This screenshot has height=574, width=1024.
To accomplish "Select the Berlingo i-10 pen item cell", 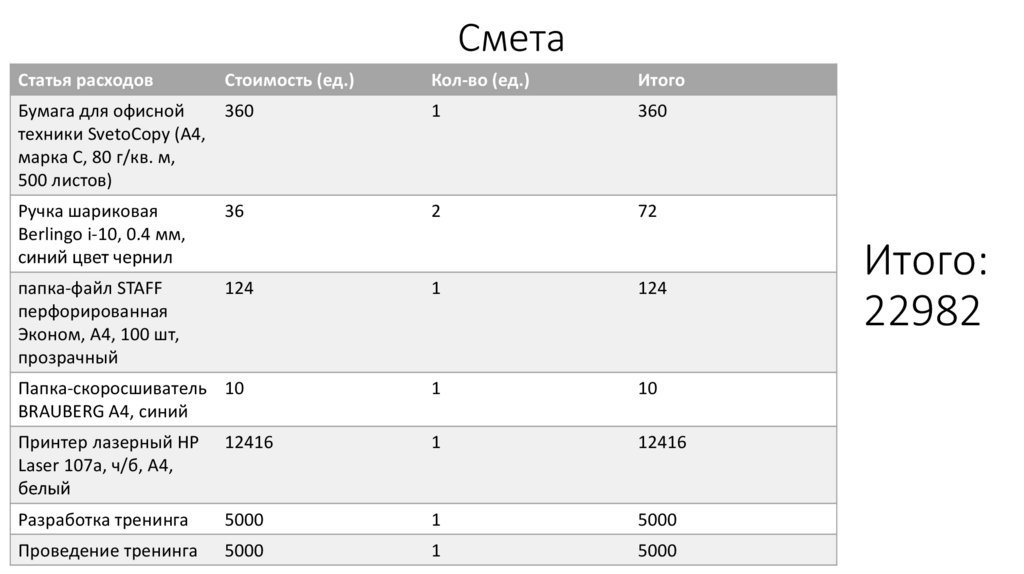I will pos(102,234).
